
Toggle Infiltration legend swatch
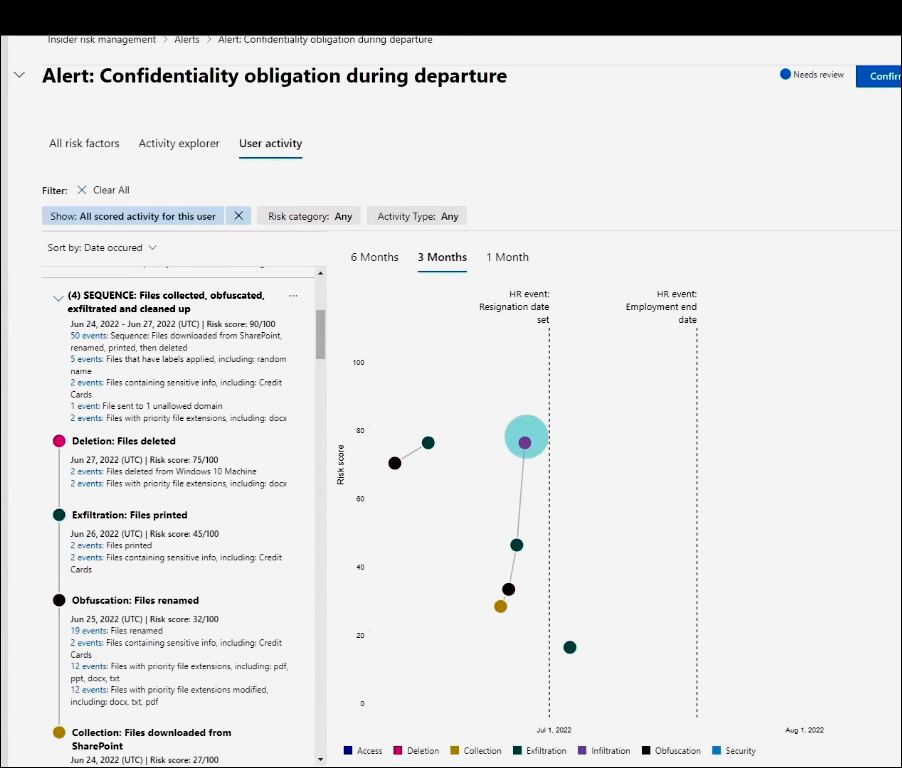tap(582, 750)
